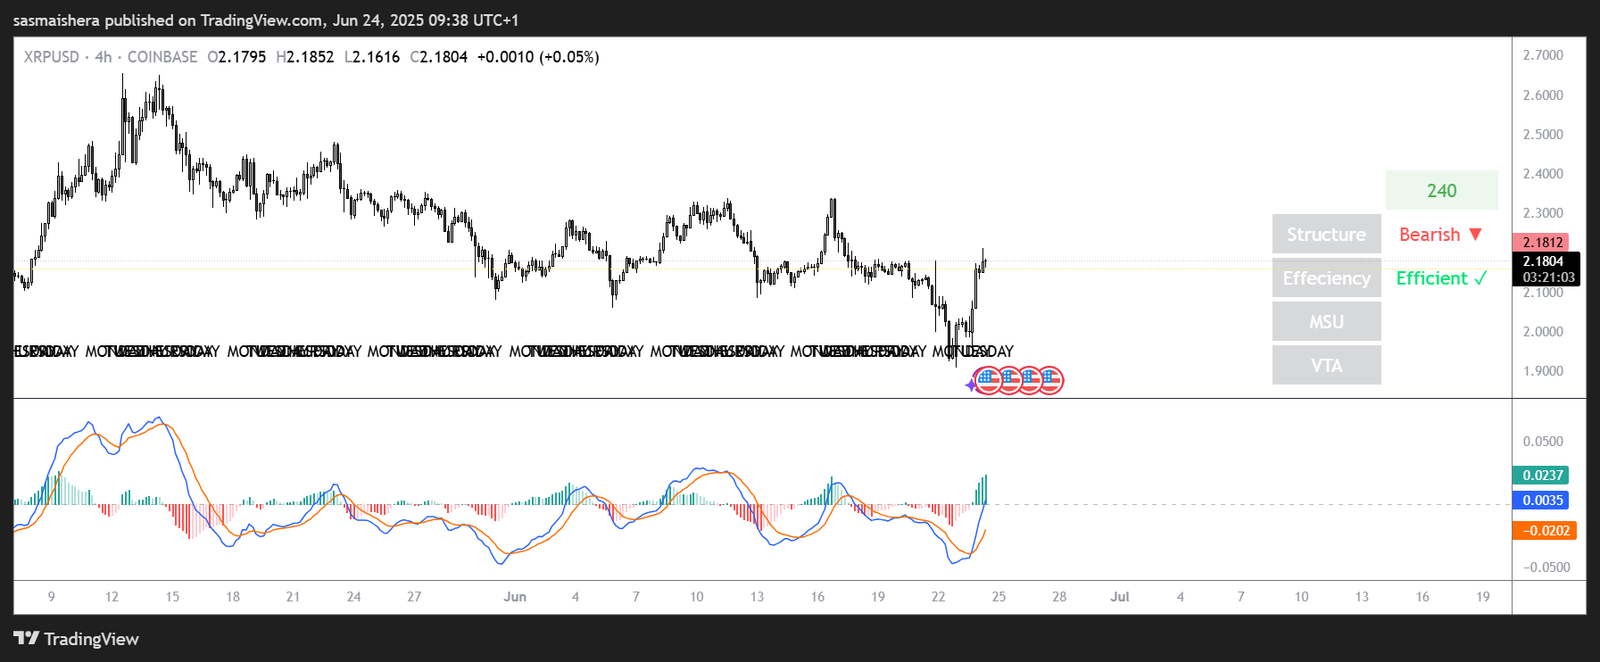Click the current price label 2.1804
Screen dimensions: 1600x662
[1545, 261]
